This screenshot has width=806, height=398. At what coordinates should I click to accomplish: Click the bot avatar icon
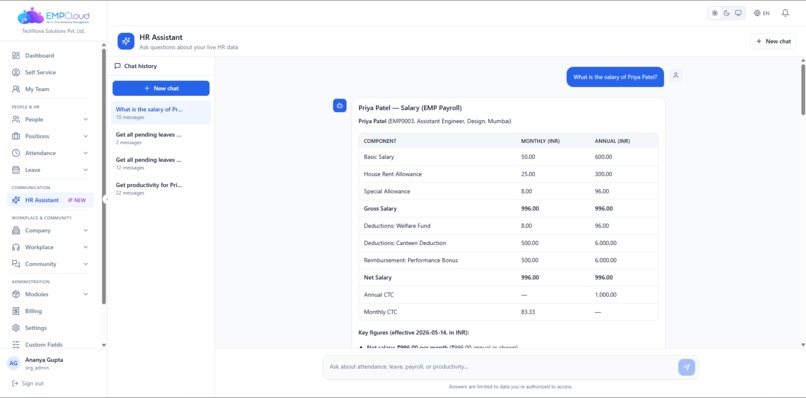339,105
